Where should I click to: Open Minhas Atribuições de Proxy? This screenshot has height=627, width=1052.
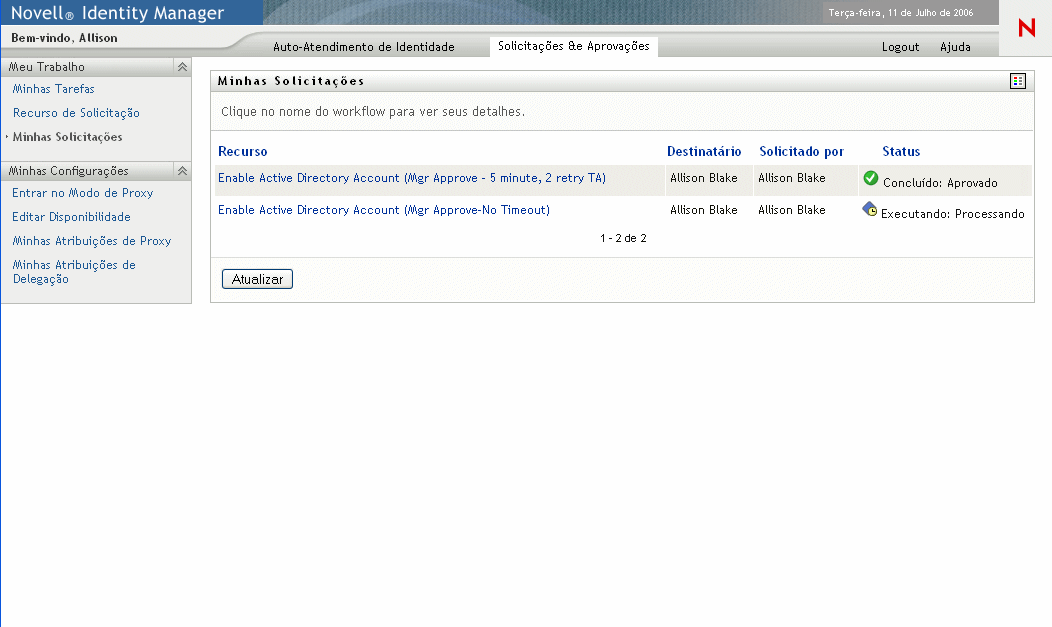[91, 241]
